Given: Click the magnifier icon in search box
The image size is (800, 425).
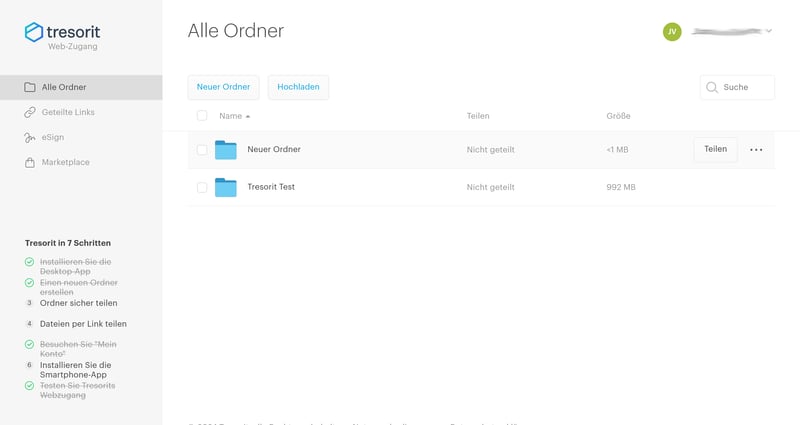Looking at the screenshot, I should pos(712,88).
